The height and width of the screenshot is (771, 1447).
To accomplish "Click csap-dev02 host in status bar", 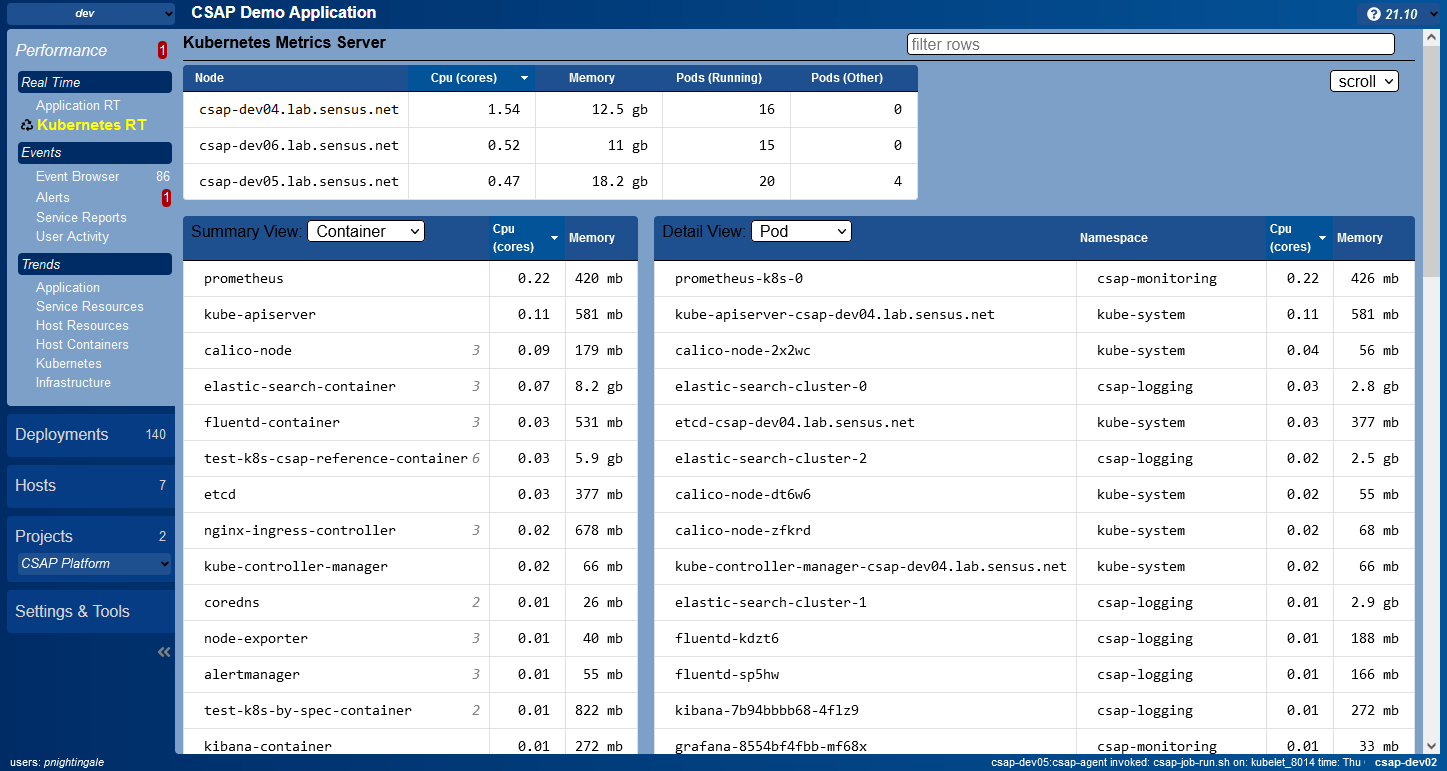I will coord(1407,762).
